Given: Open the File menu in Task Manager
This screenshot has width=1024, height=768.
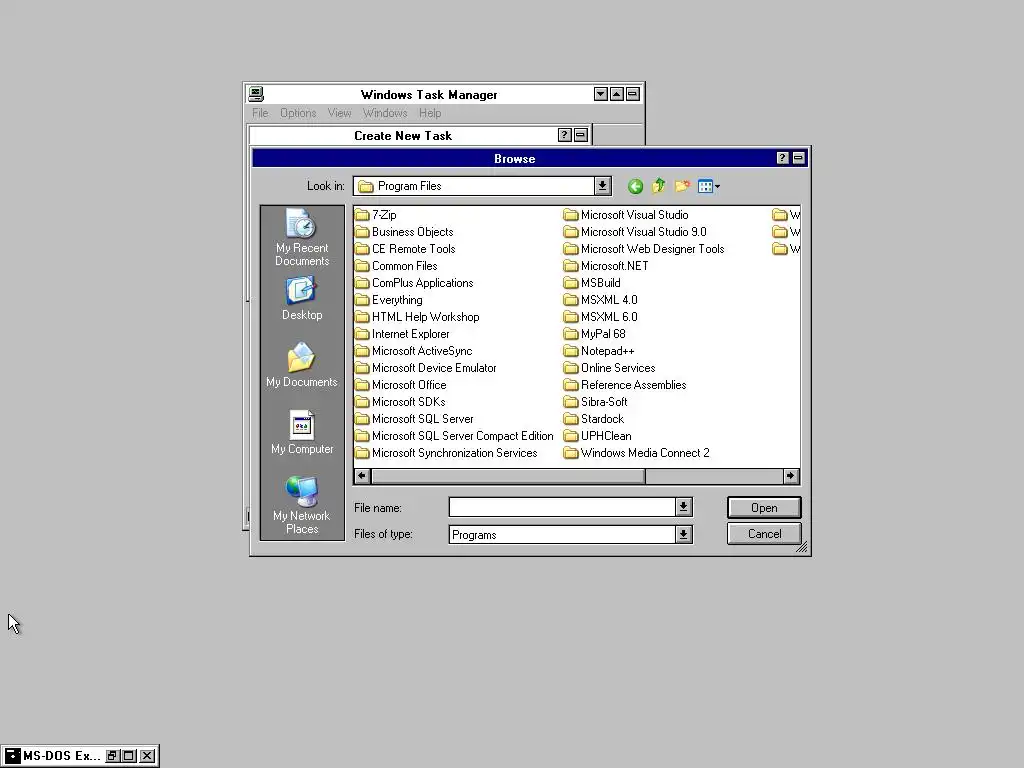Looking at the screenshot, I should pos(260,113).
